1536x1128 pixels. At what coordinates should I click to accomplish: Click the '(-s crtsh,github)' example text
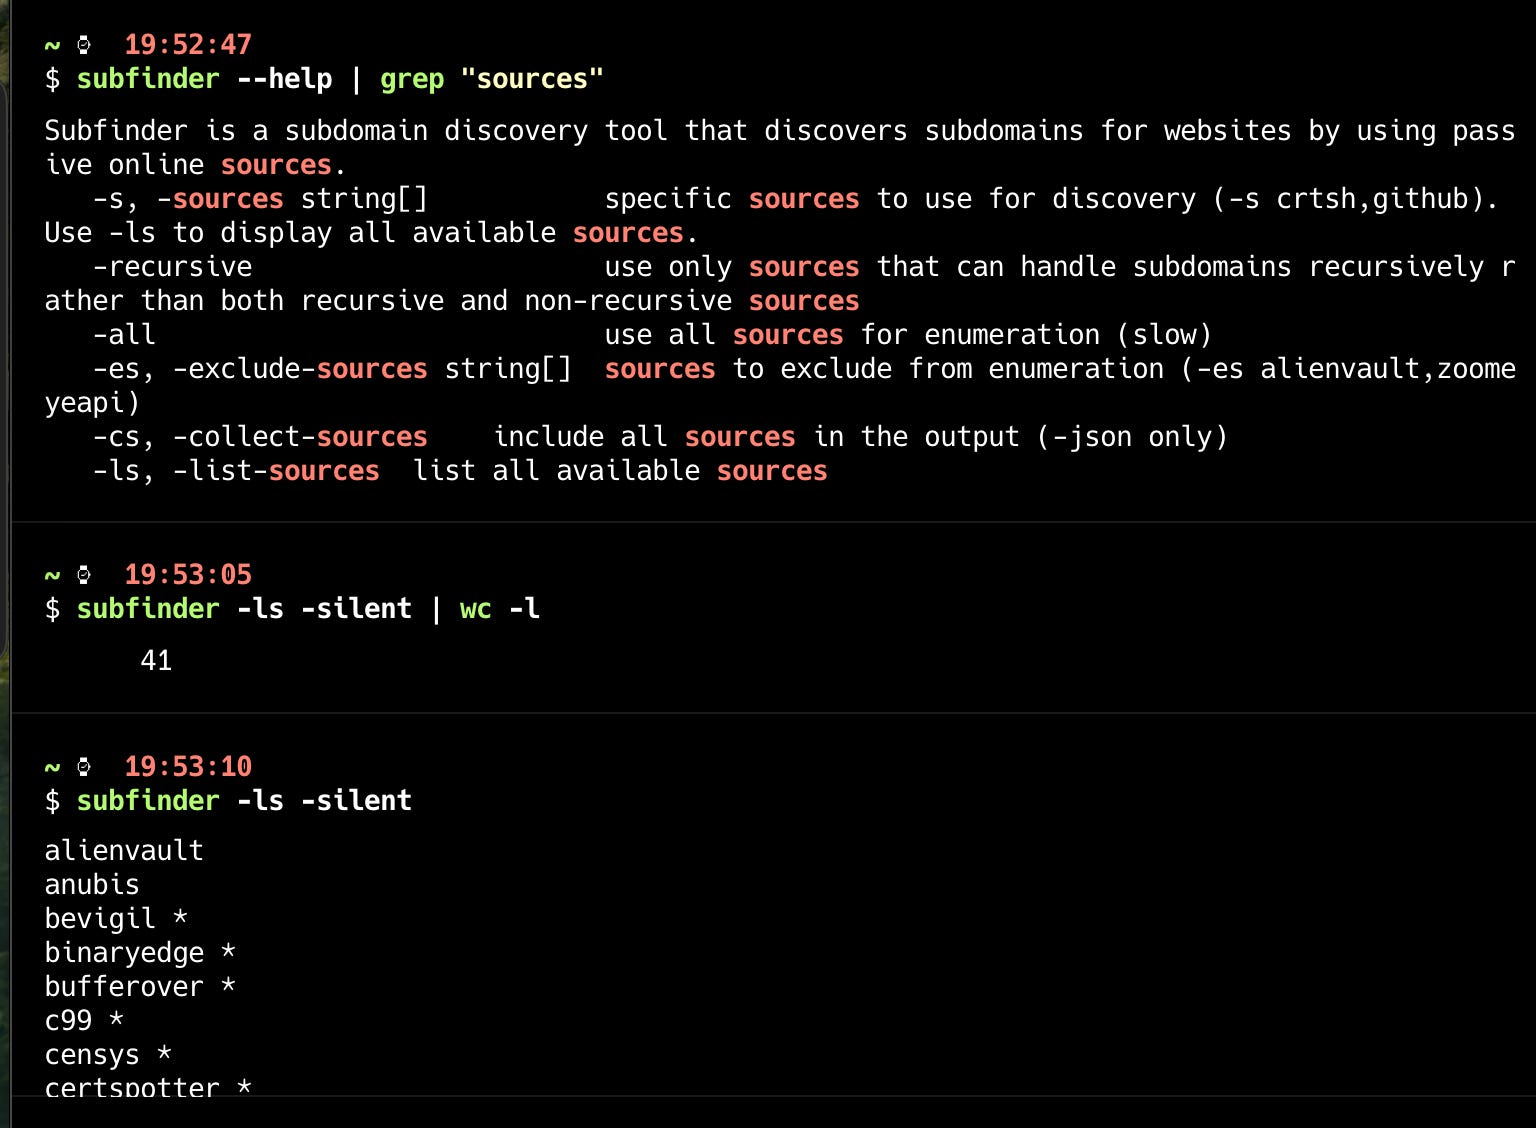(1348, 199)
